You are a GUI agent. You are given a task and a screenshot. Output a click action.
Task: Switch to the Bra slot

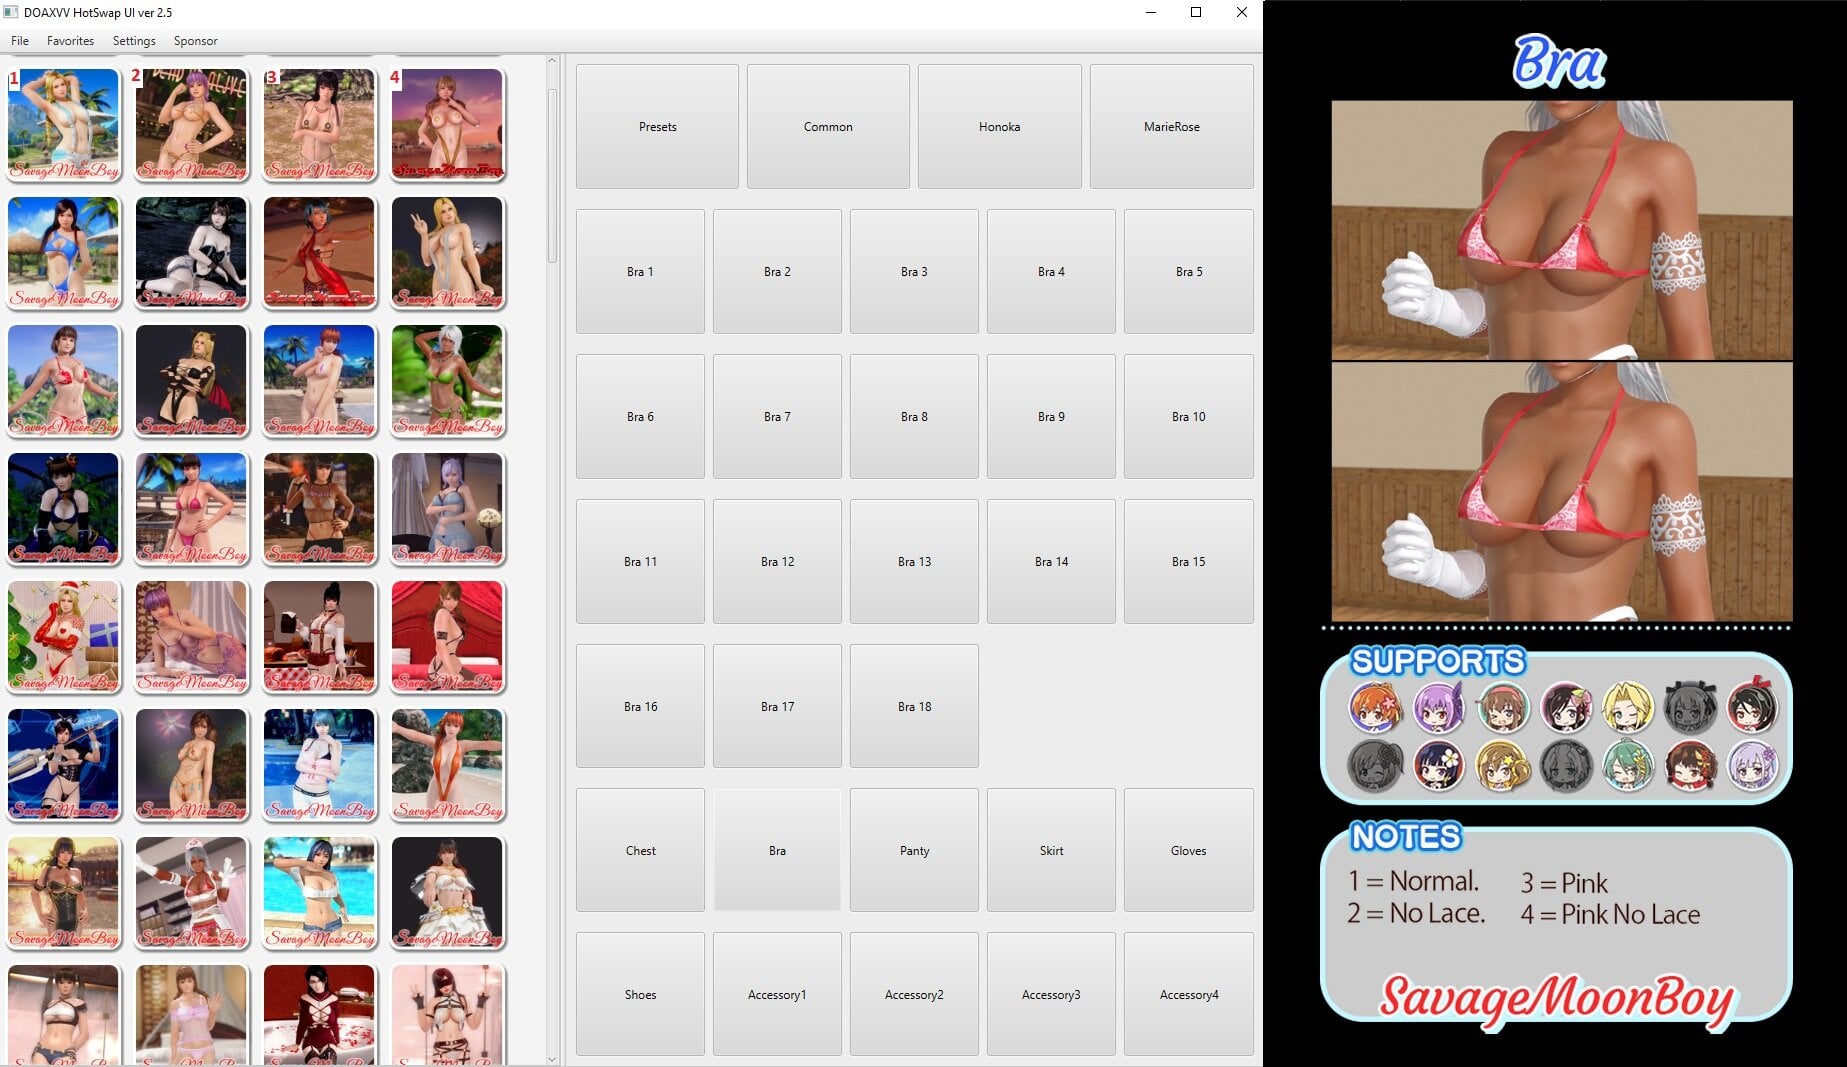point(777,850)
